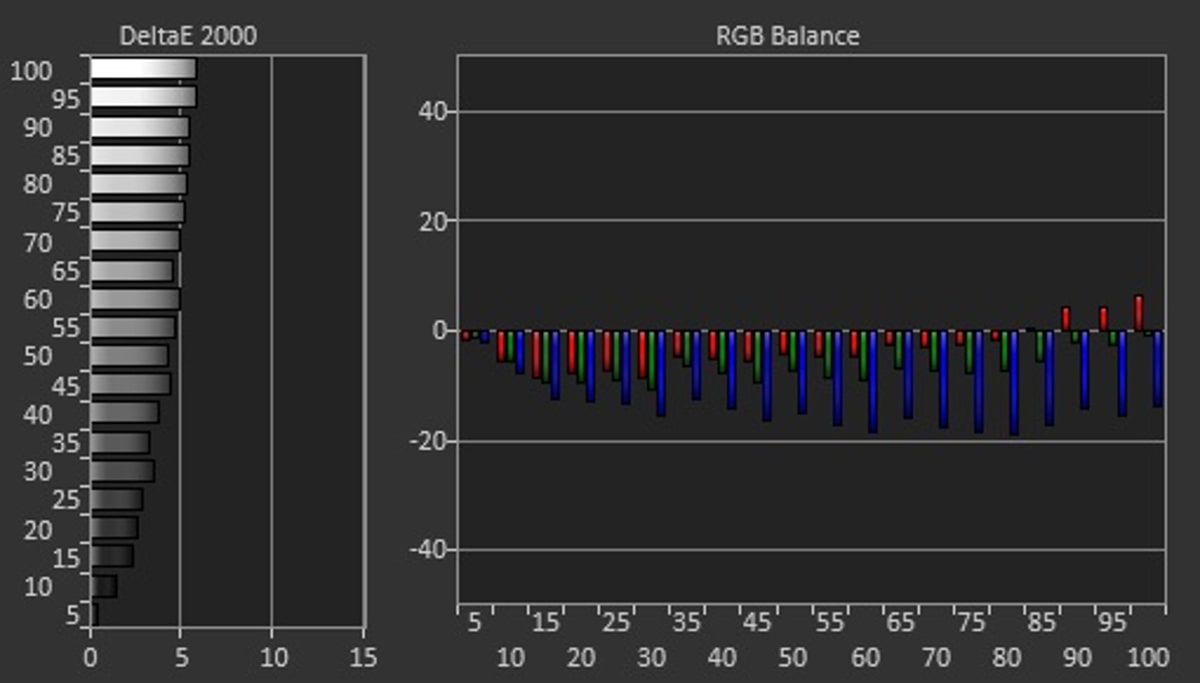The height and width of the screenshot is (683, 1200).
Task: Click the blue RGB Balance bar at 100
Action: click(x=1157, y=369)
